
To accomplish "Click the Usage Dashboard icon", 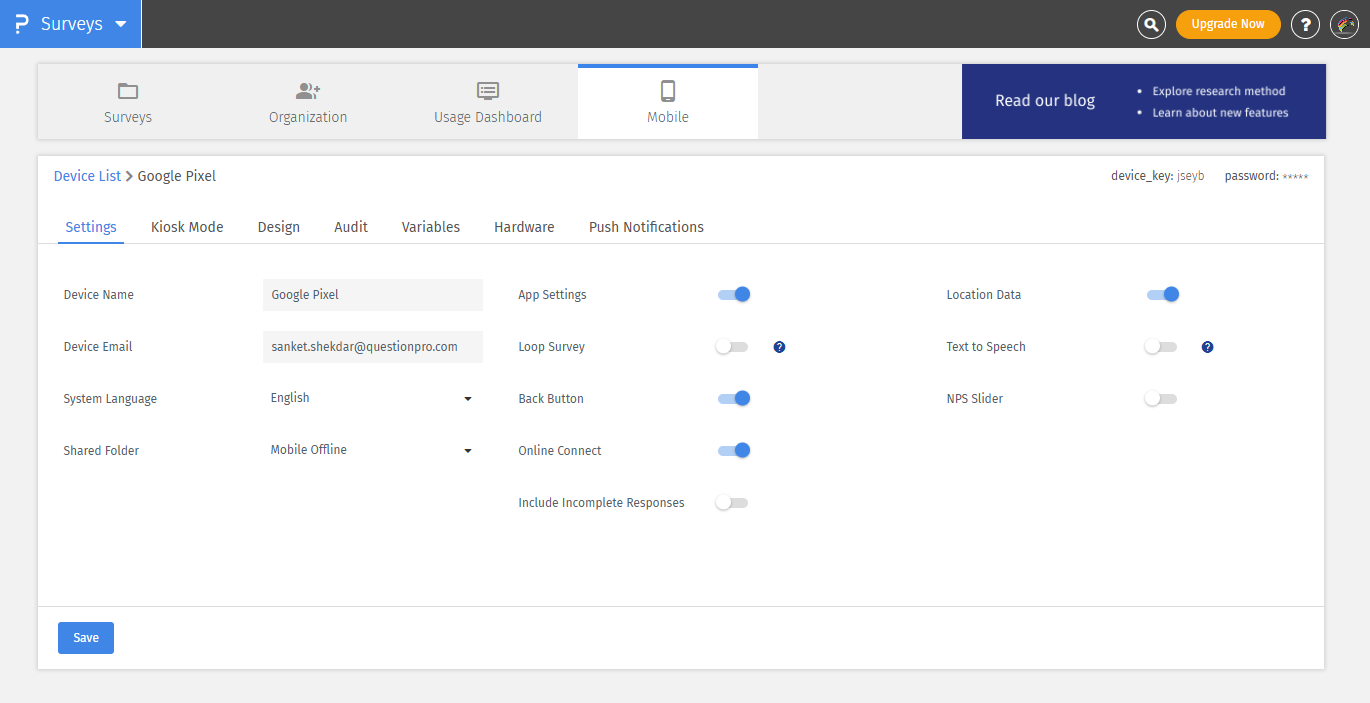I will click(x=487, y=90).
